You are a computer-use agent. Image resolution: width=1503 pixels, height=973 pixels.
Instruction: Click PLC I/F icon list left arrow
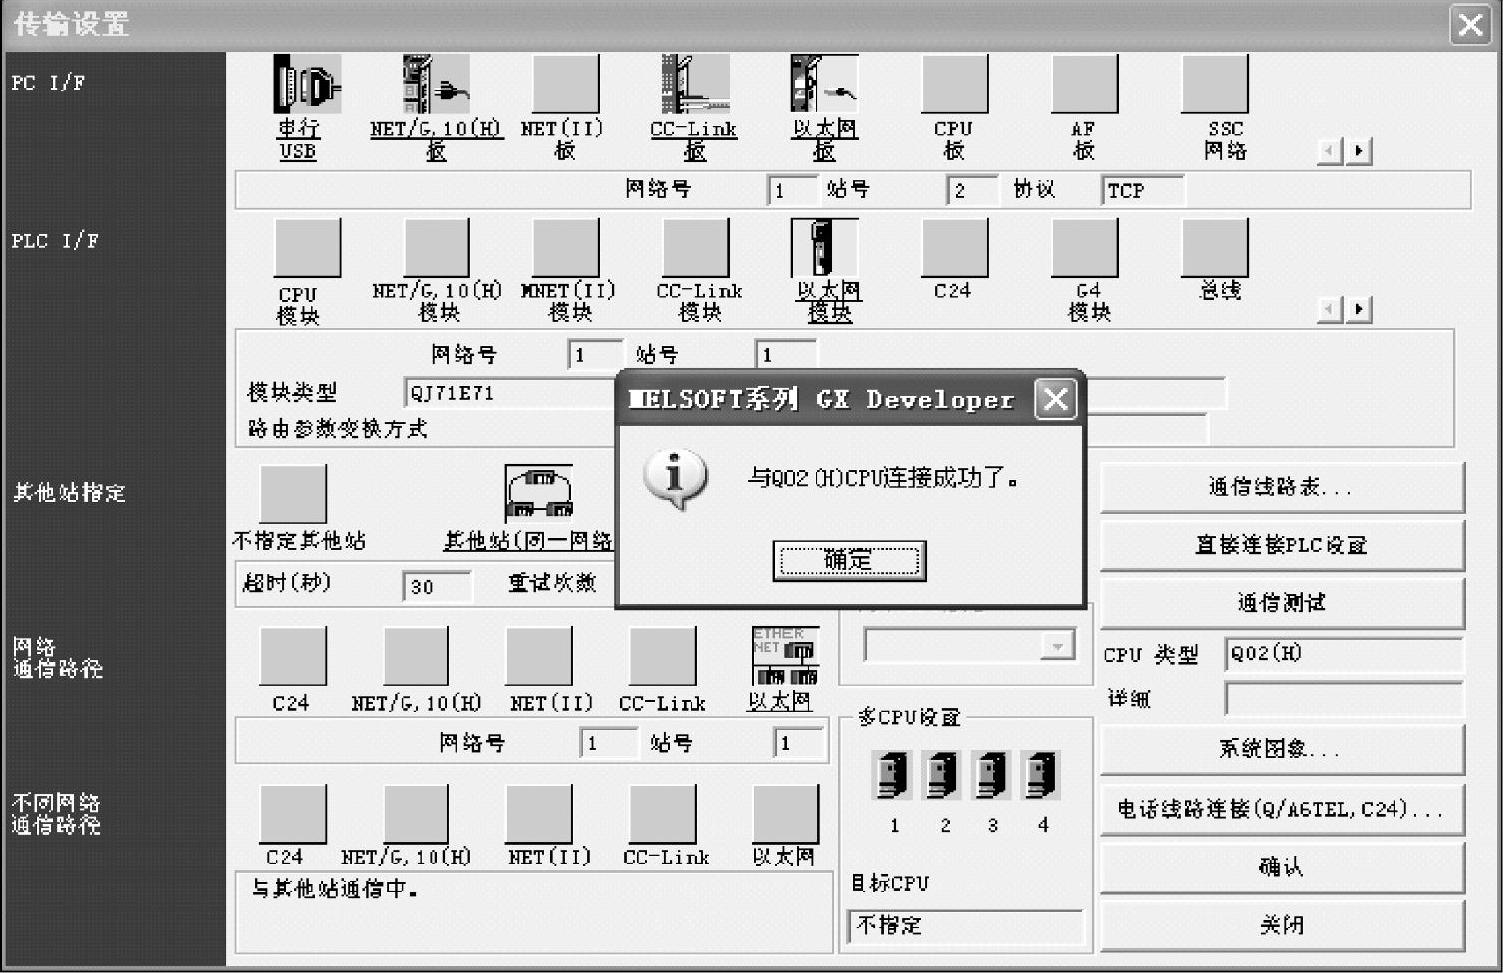click(x=1330, y=309)
